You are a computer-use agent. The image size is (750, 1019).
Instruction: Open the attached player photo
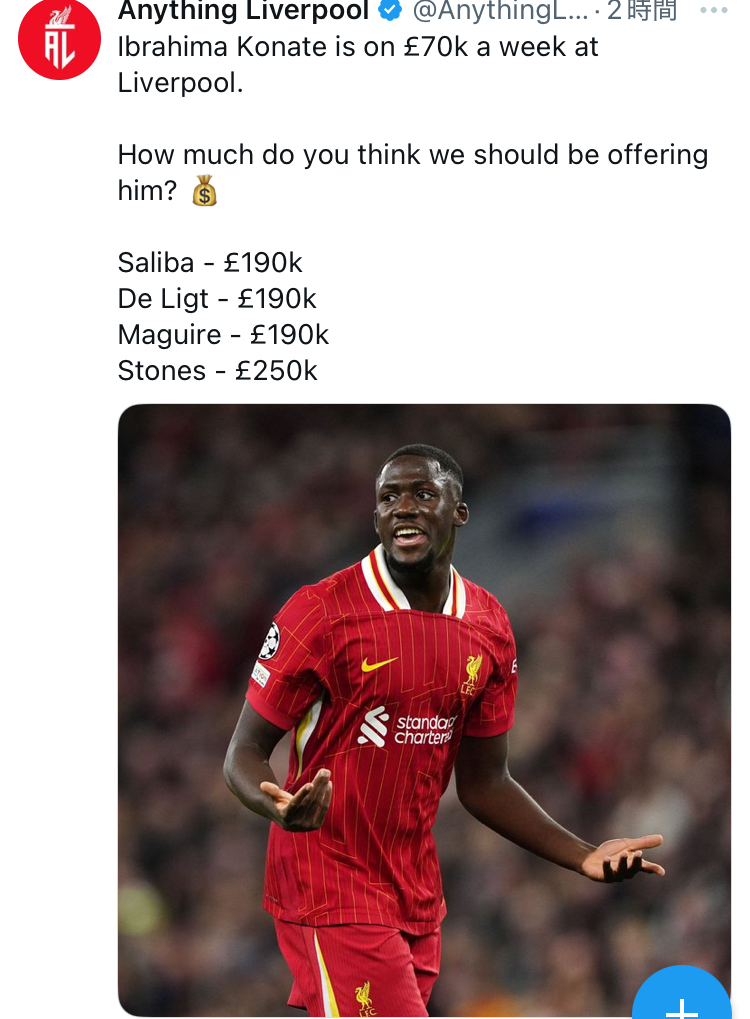click(x=424, y=710)
